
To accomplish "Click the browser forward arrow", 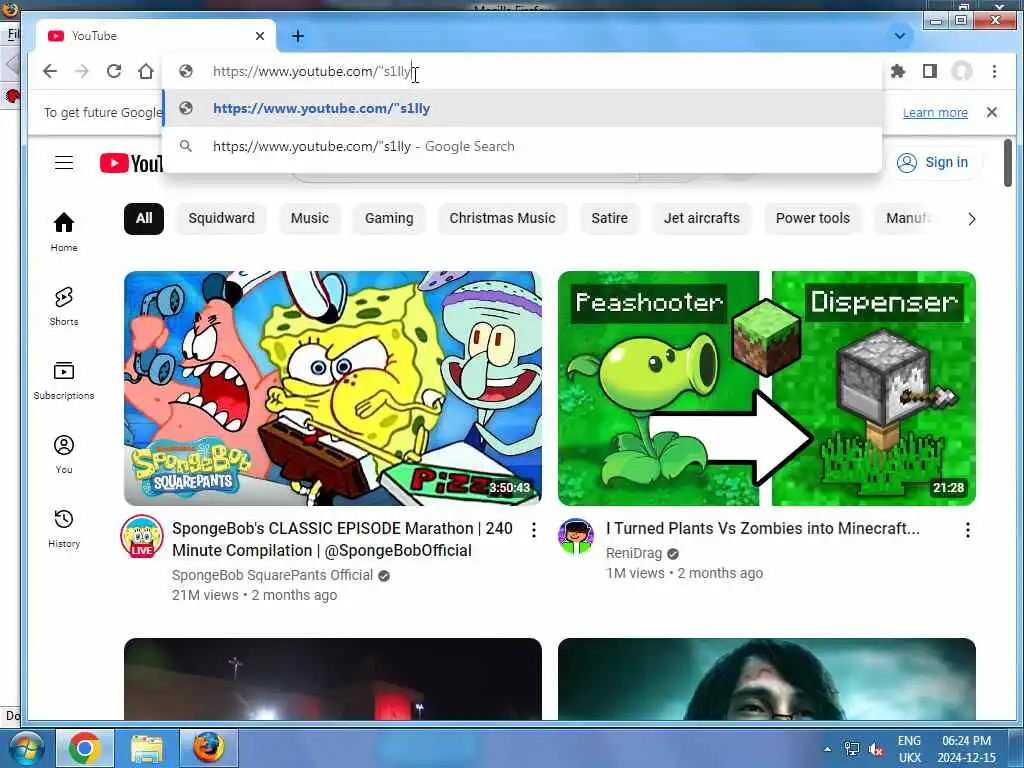I will click(x=82, y=71).
